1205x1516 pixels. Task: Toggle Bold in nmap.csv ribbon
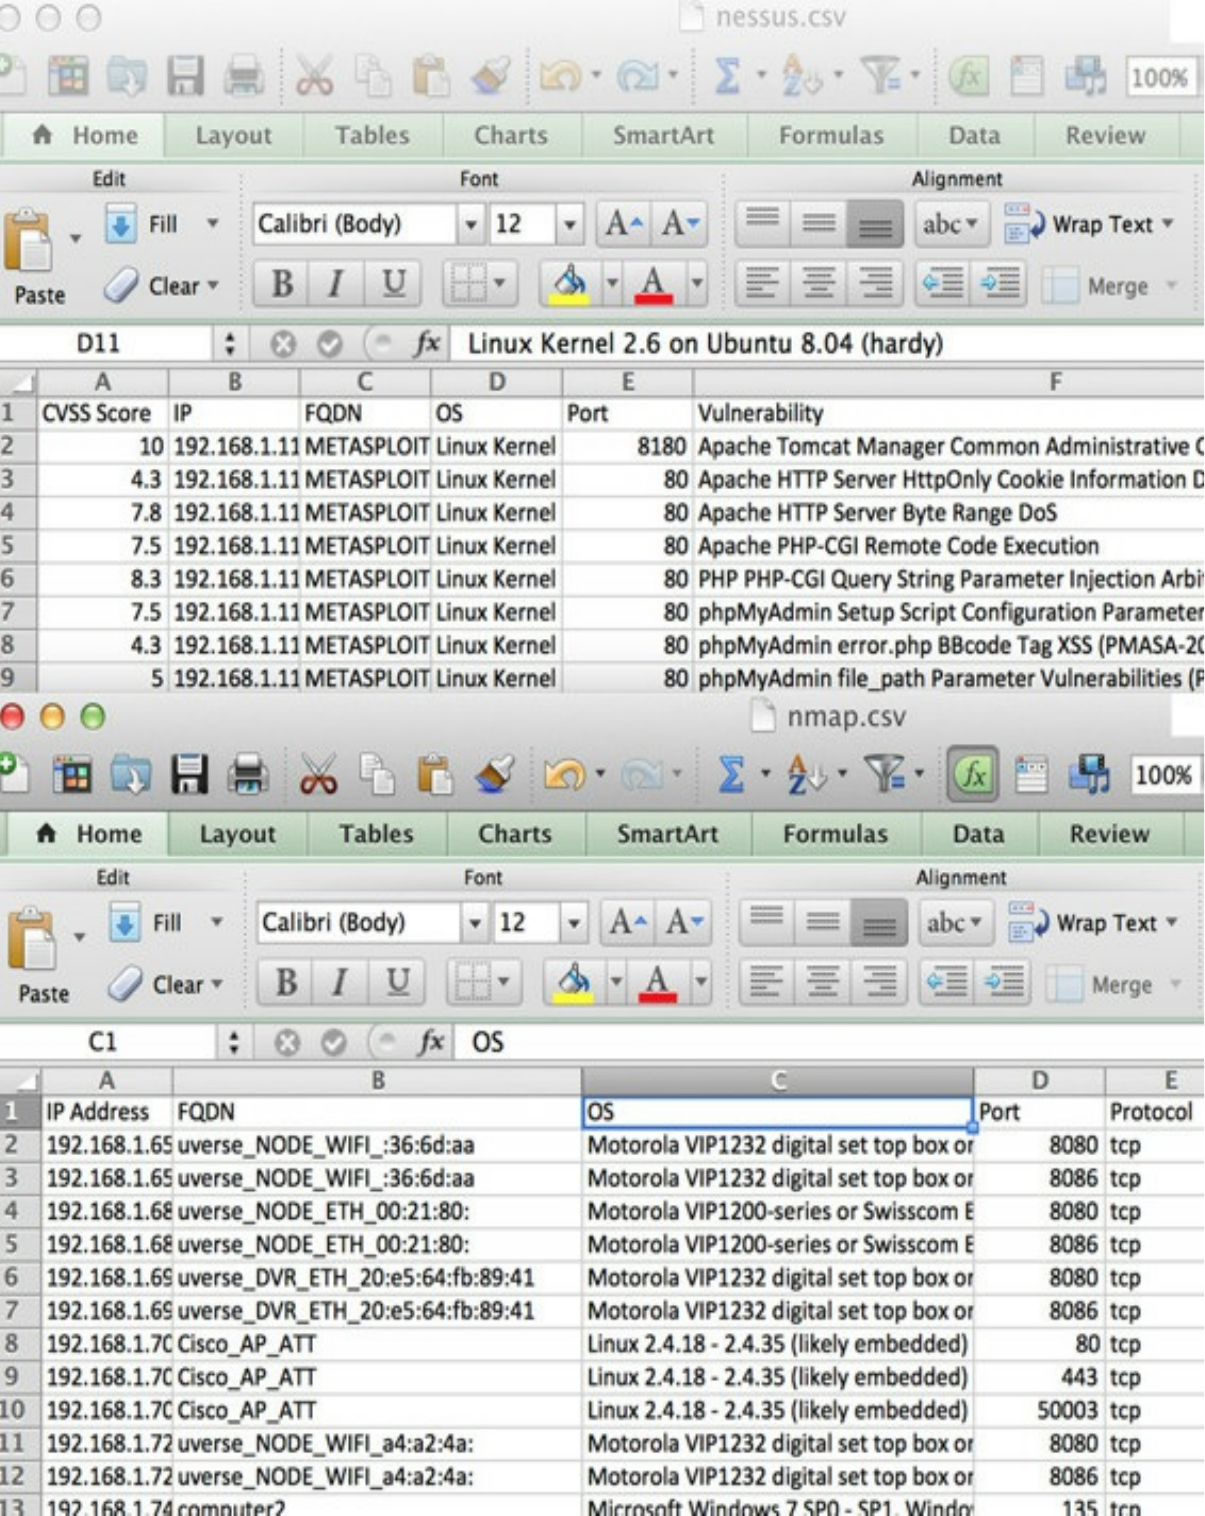286,983
